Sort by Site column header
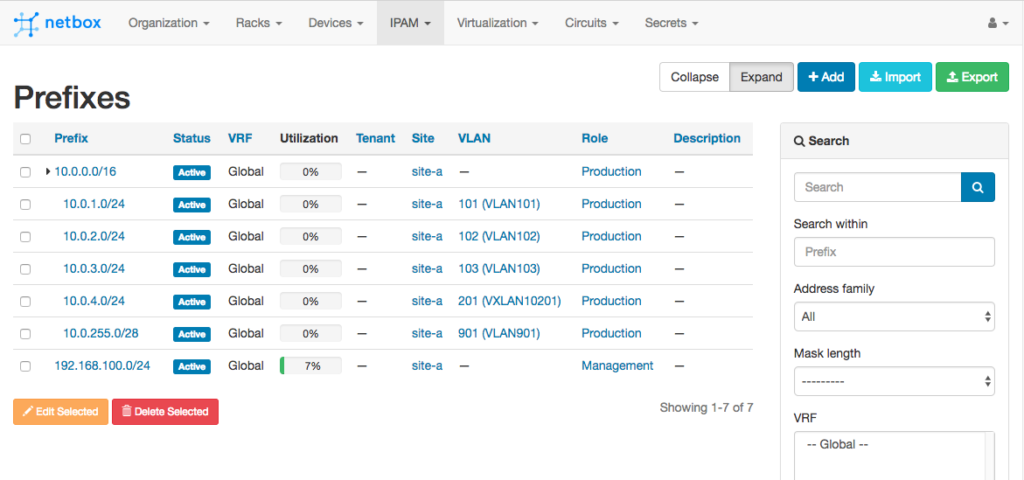The width and height of the screenshot is (1024, 480). click(x=423, y=138)
